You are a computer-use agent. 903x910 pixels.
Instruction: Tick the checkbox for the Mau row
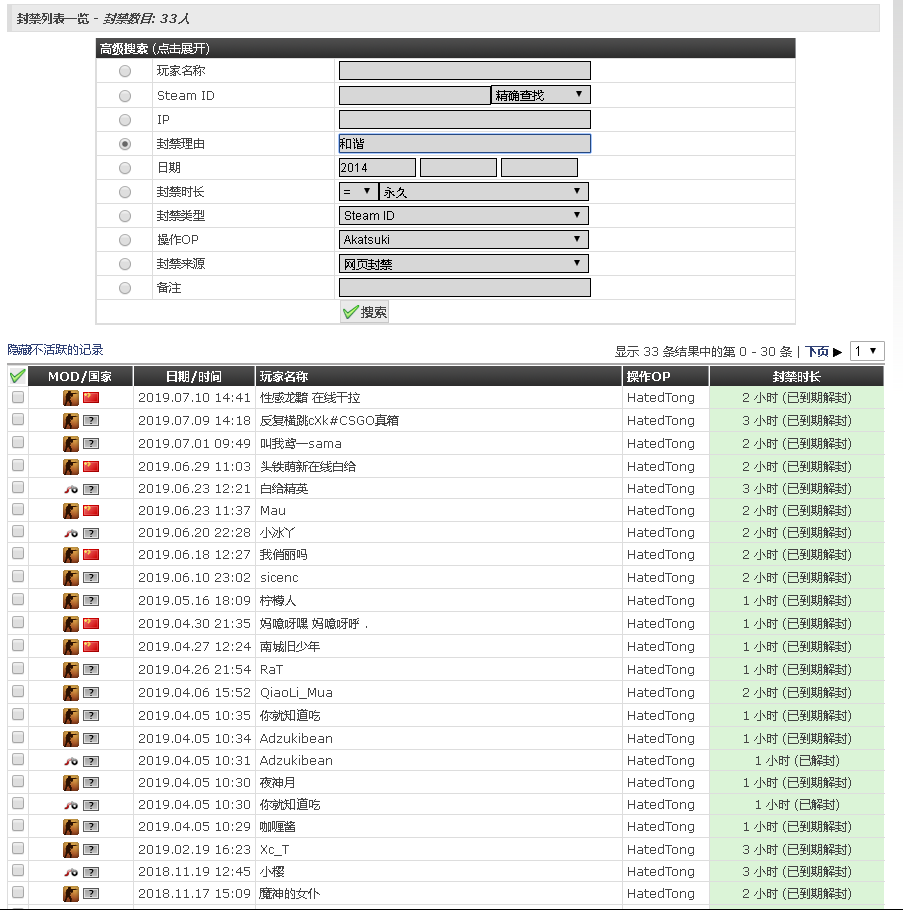coord(18,510)
